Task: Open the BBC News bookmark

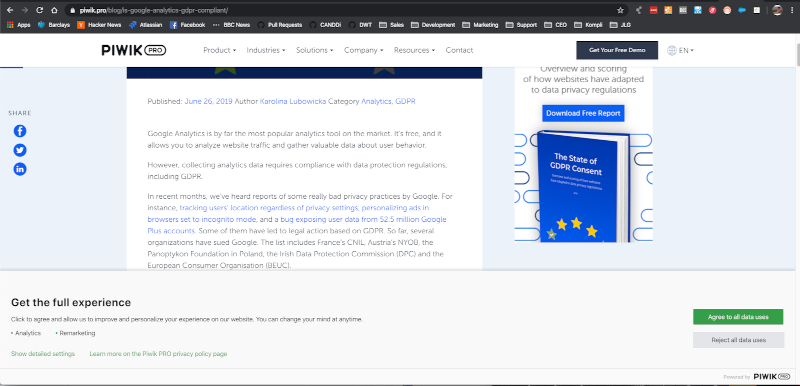Action: point(232,24)
